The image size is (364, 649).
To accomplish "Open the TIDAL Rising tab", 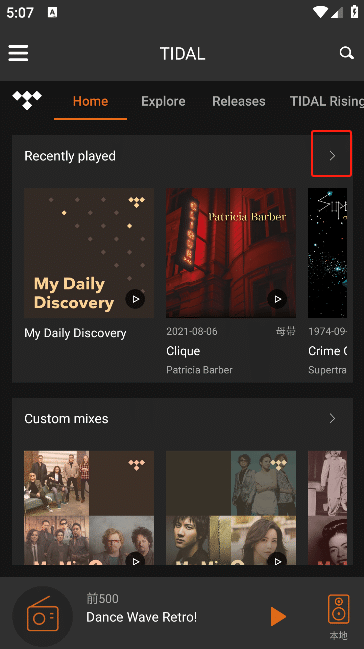I will [x=326, y=101].
